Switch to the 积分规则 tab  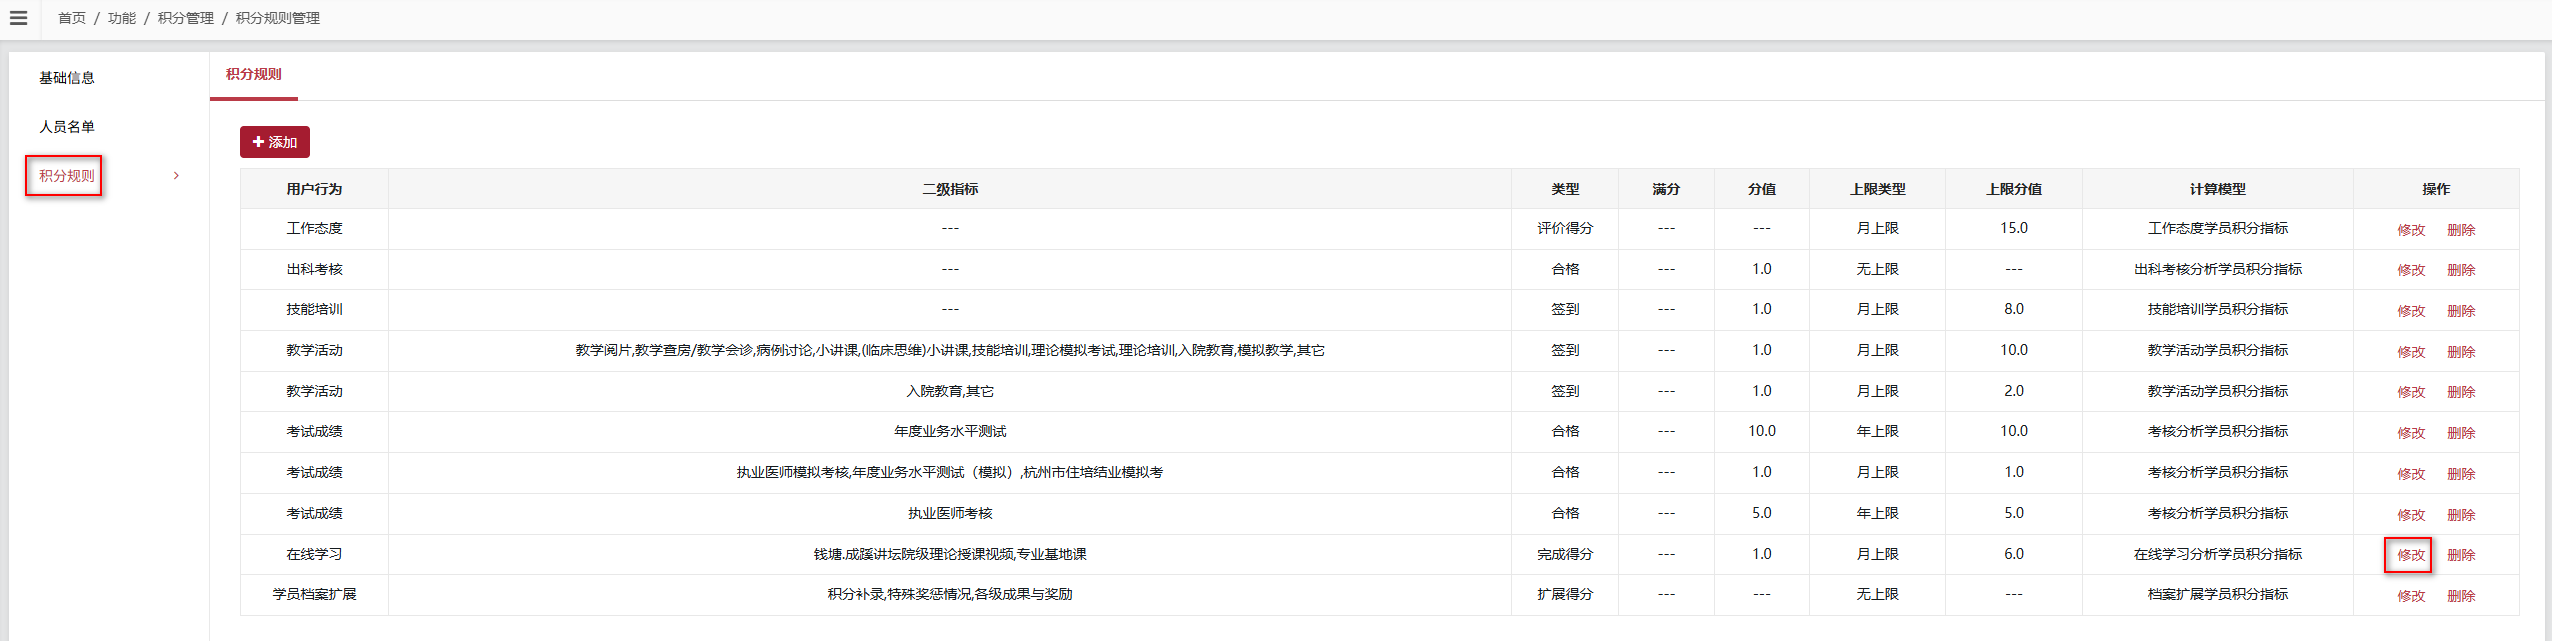point(254,74)
